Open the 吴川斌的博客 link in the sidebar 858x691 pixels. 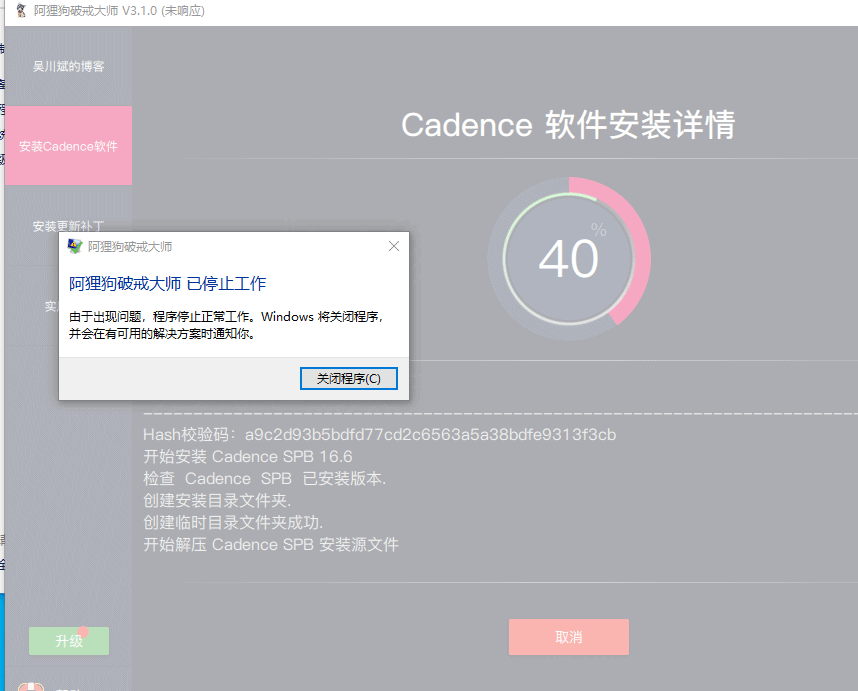68,66
